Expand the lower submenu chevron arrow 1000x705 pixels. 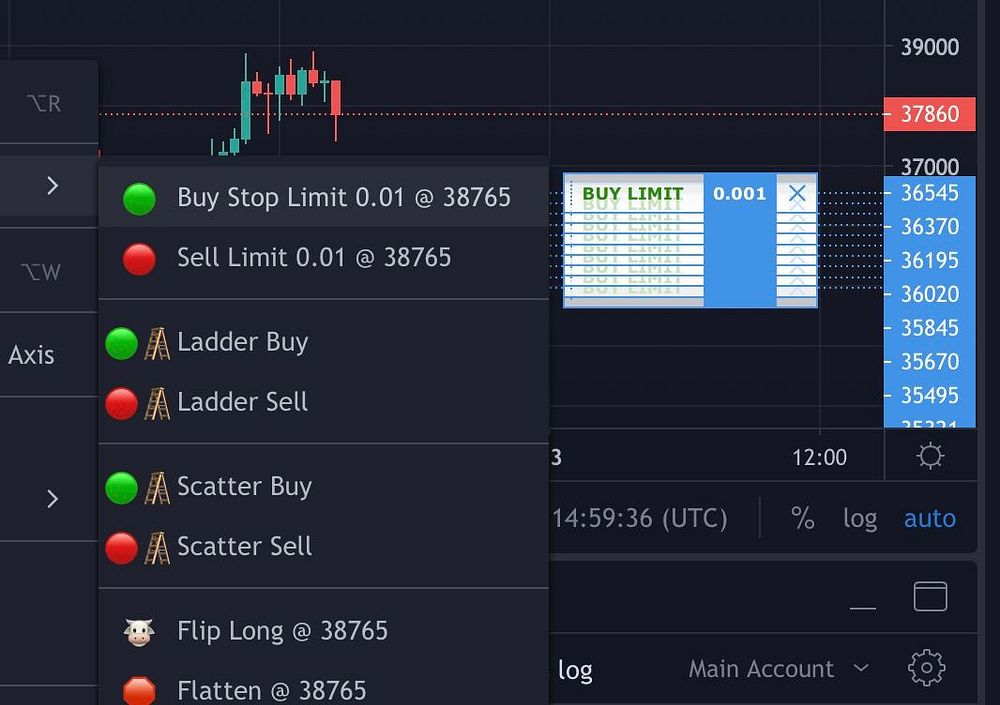coord(52,498)
